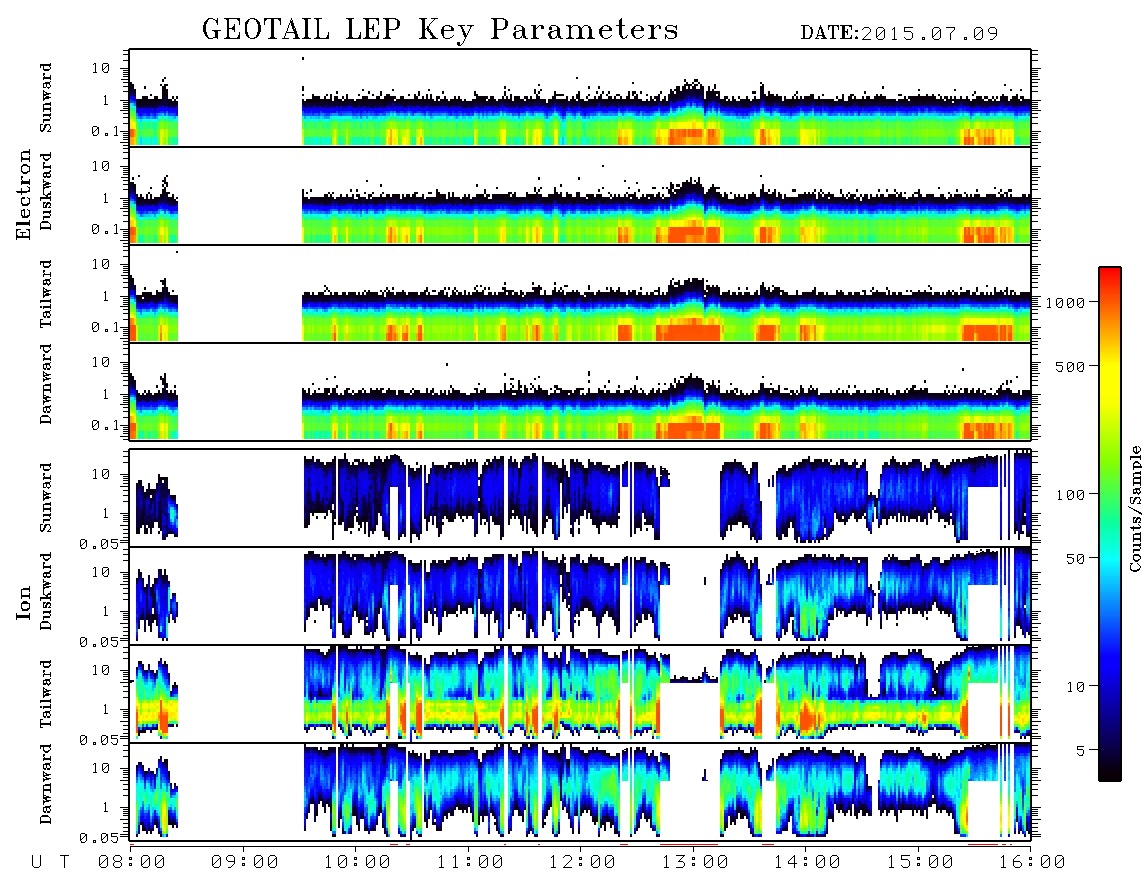
Task: Select the Electron Dawnward panel label
Action: pyautogui.click(x=45, y=384)
